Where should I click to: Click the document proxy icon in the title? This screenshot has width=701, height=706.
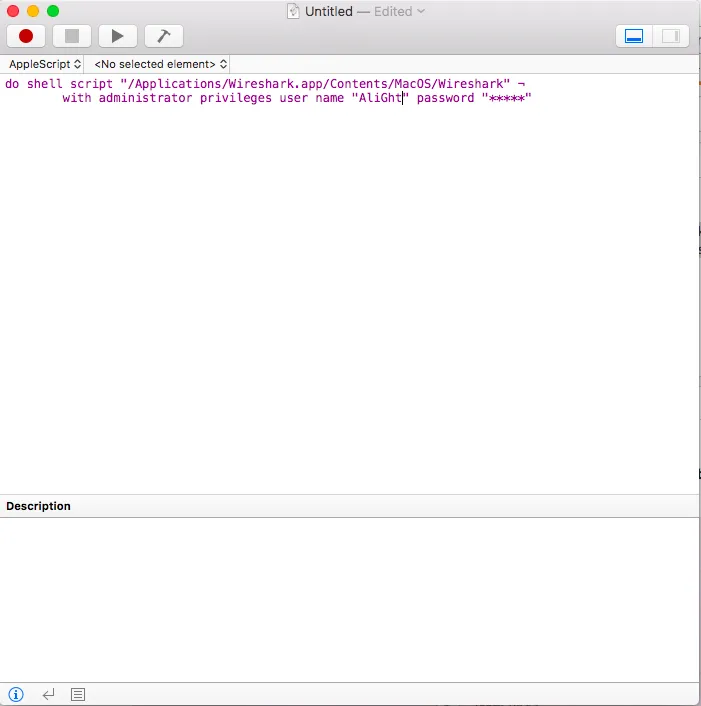(x=293, y=11)
